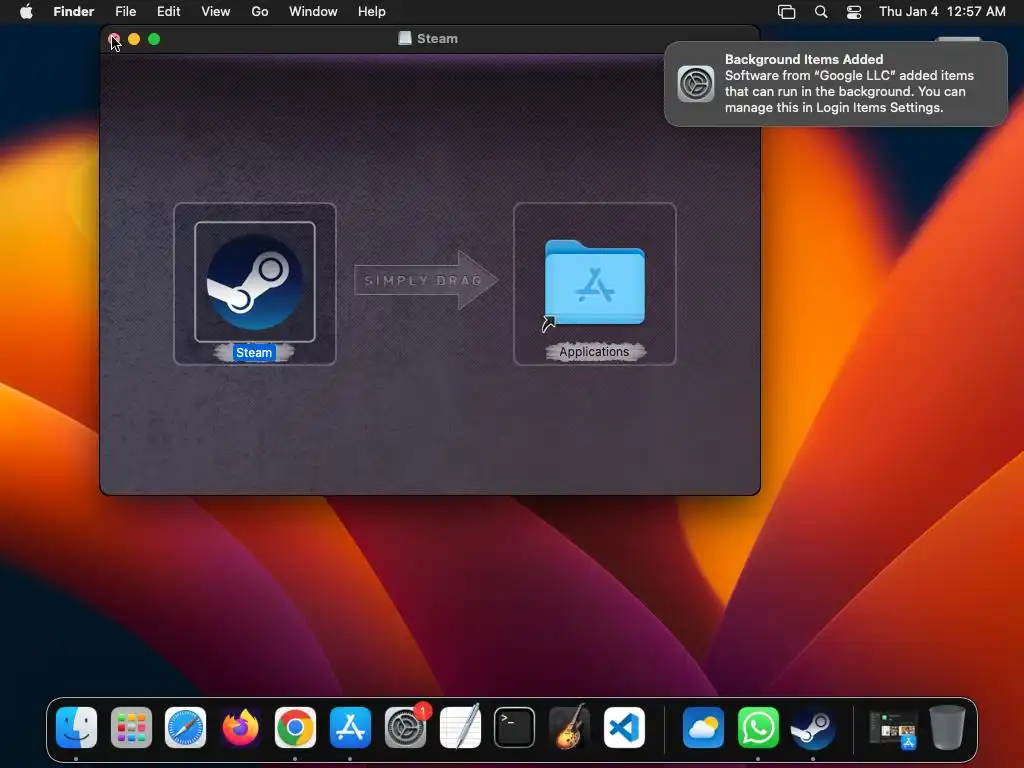Screen dimensions: 1024x768
Task: Select the Steam app icon in installer window
Action: [x=255, y=282]
